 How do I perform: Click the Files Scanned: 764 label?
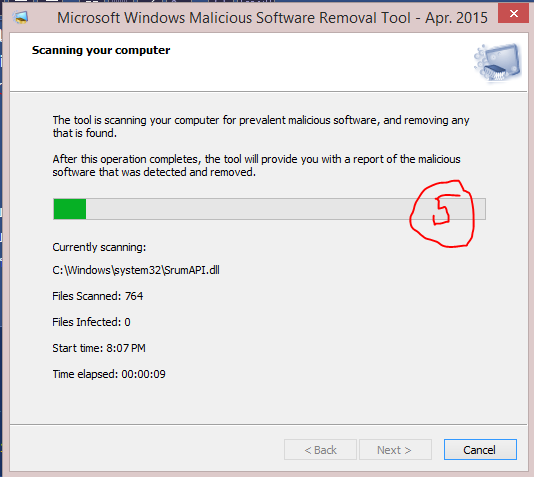98,296
